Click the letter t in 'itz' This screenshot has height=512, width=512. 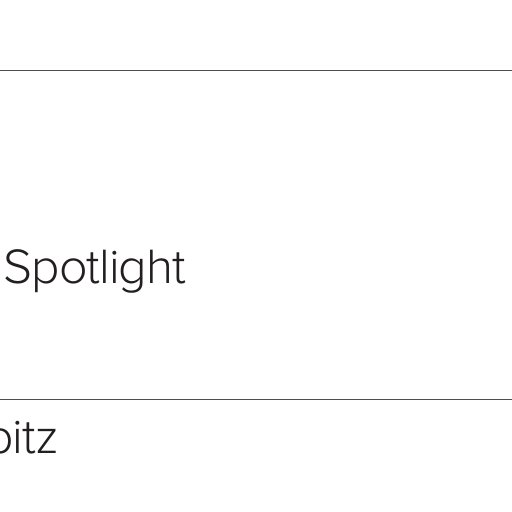click(26, 437)
